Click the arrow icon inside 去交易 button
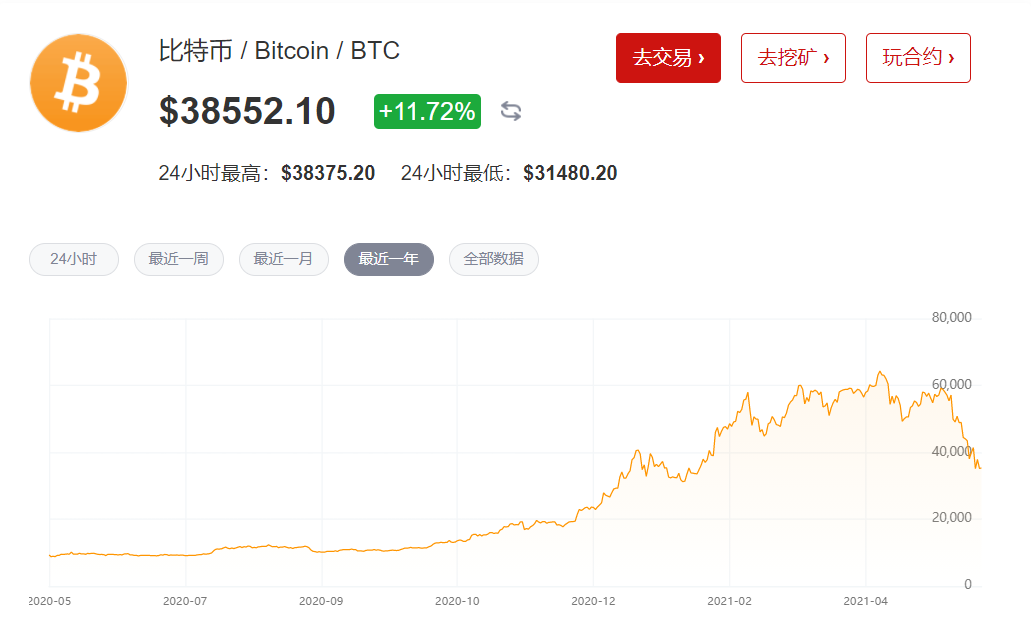 pos(699,58)
